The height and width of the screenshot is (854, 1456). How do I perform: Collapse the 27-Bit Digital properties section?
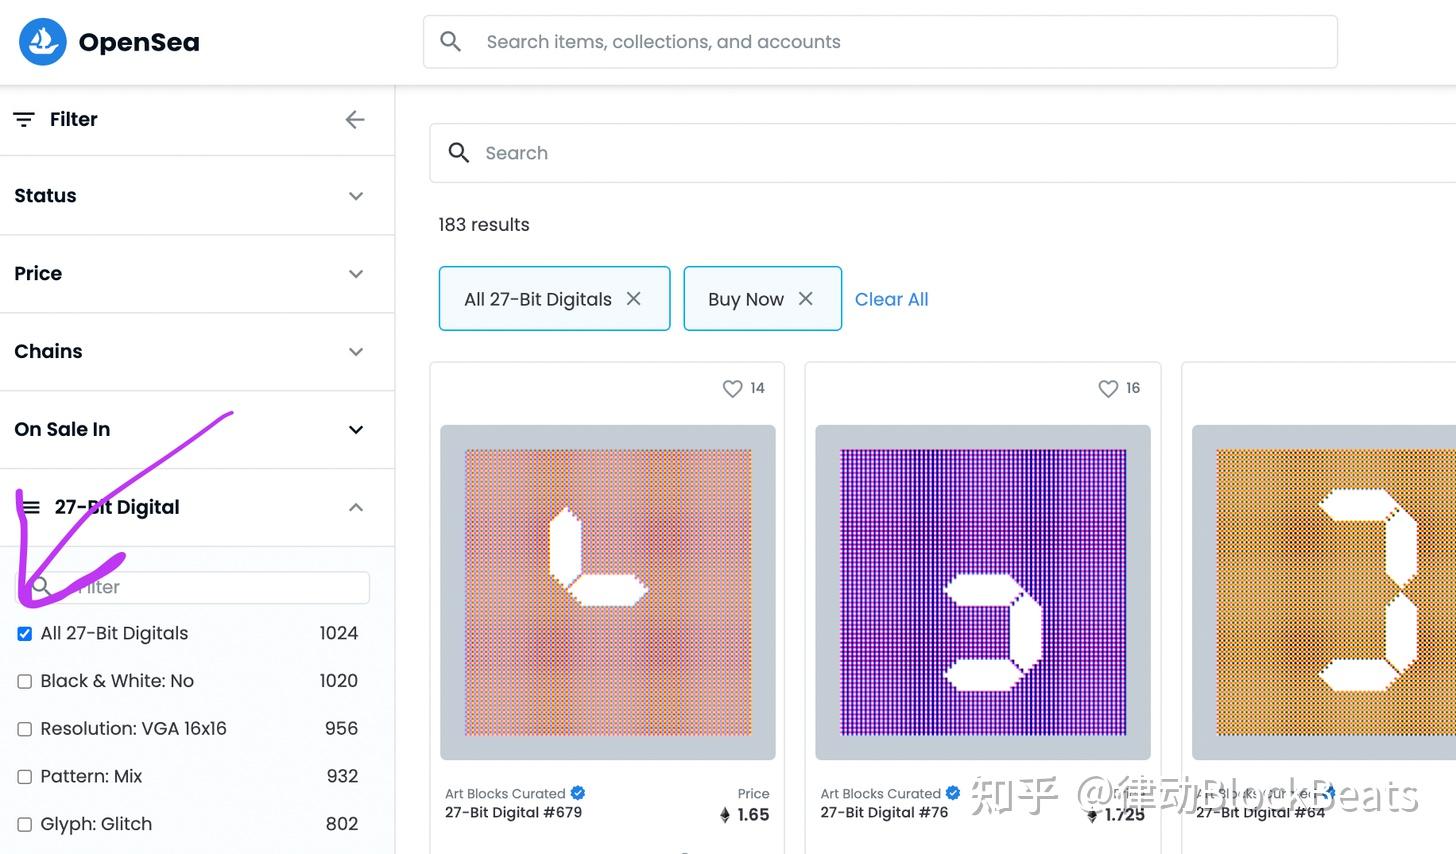point(355,508)
